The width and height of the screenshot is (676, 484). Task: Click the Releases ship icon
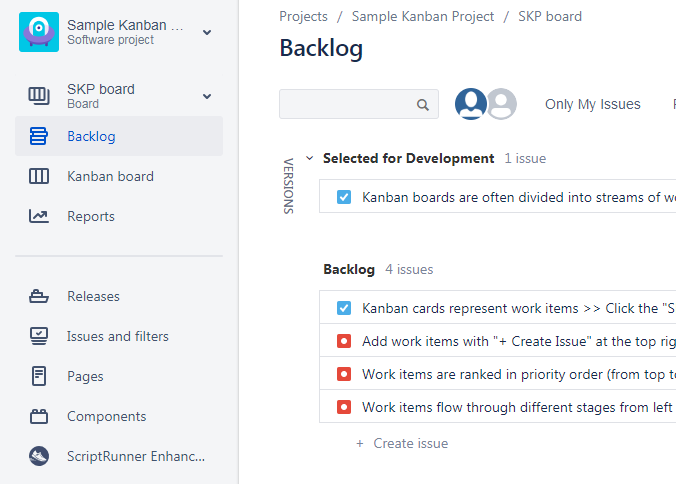click(39, 296)
